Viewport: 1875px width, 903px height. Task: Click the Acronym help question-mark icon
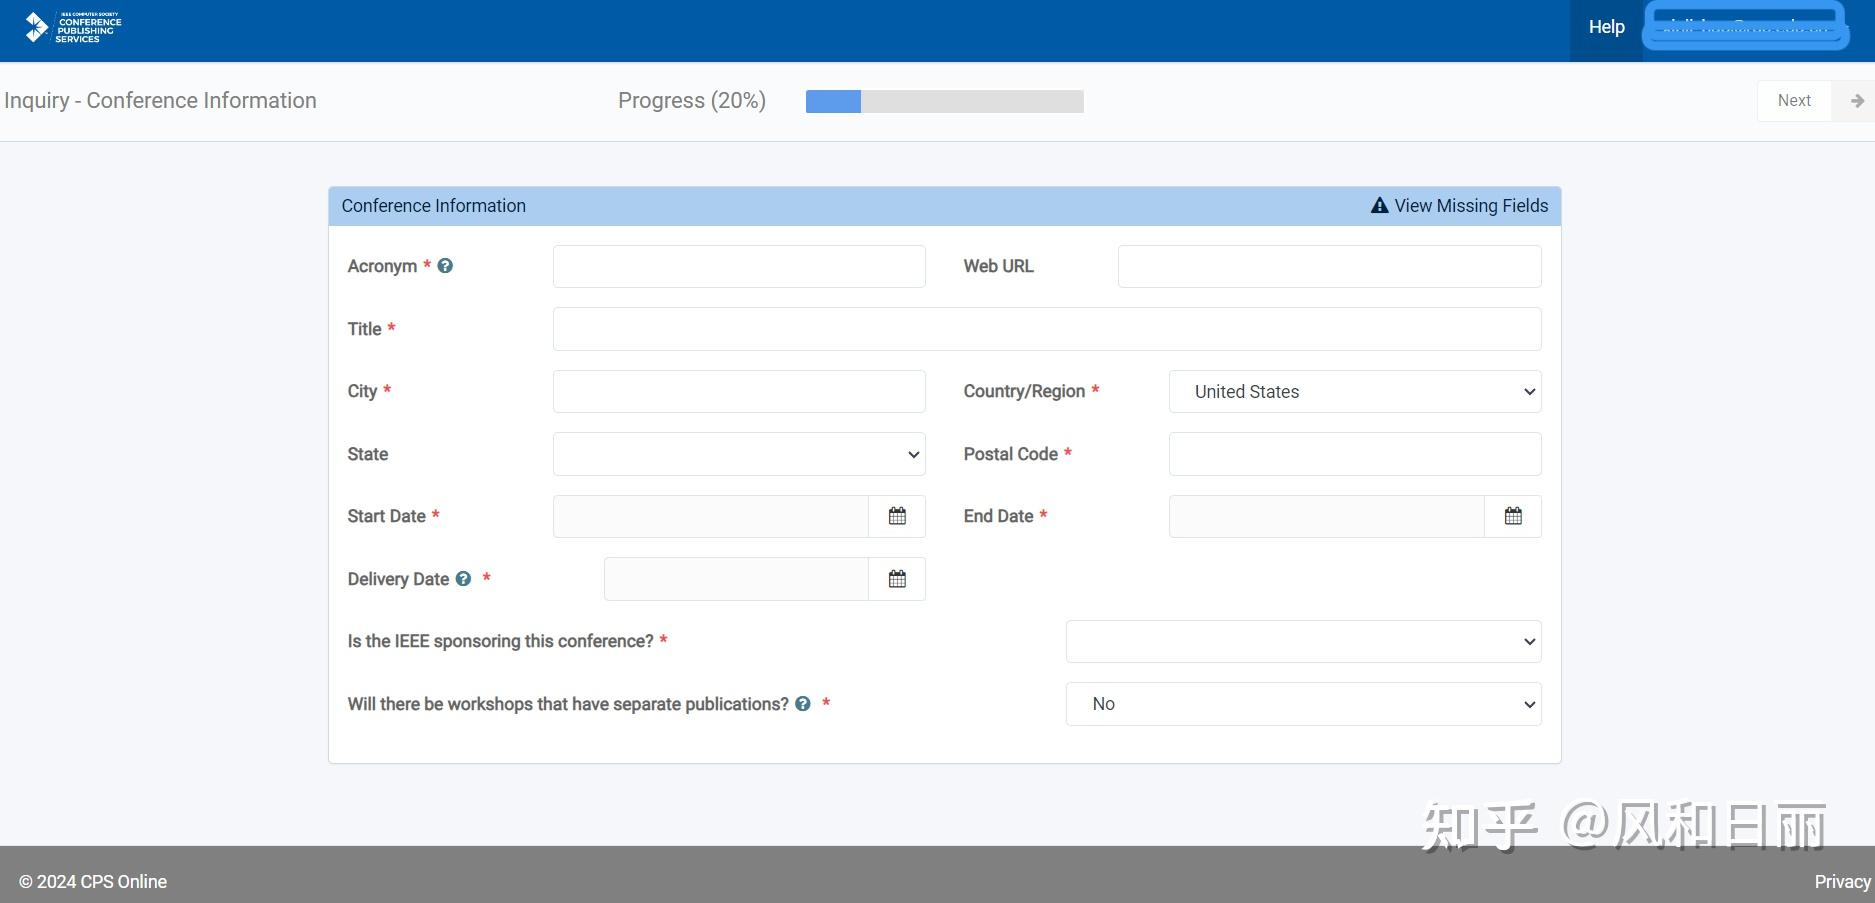[x=445, y=266]
